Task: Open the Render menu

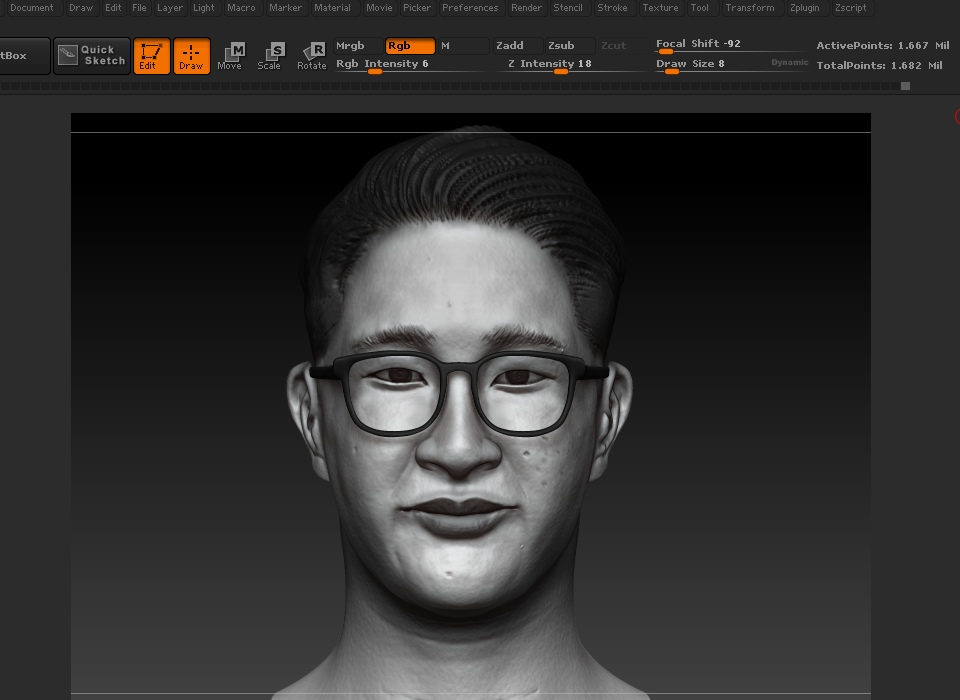Action: click(x=525, y=7)
